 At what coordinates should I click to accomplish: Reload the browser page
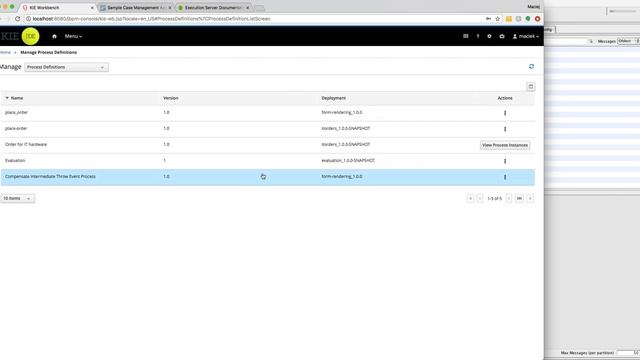tap(17, 19)
